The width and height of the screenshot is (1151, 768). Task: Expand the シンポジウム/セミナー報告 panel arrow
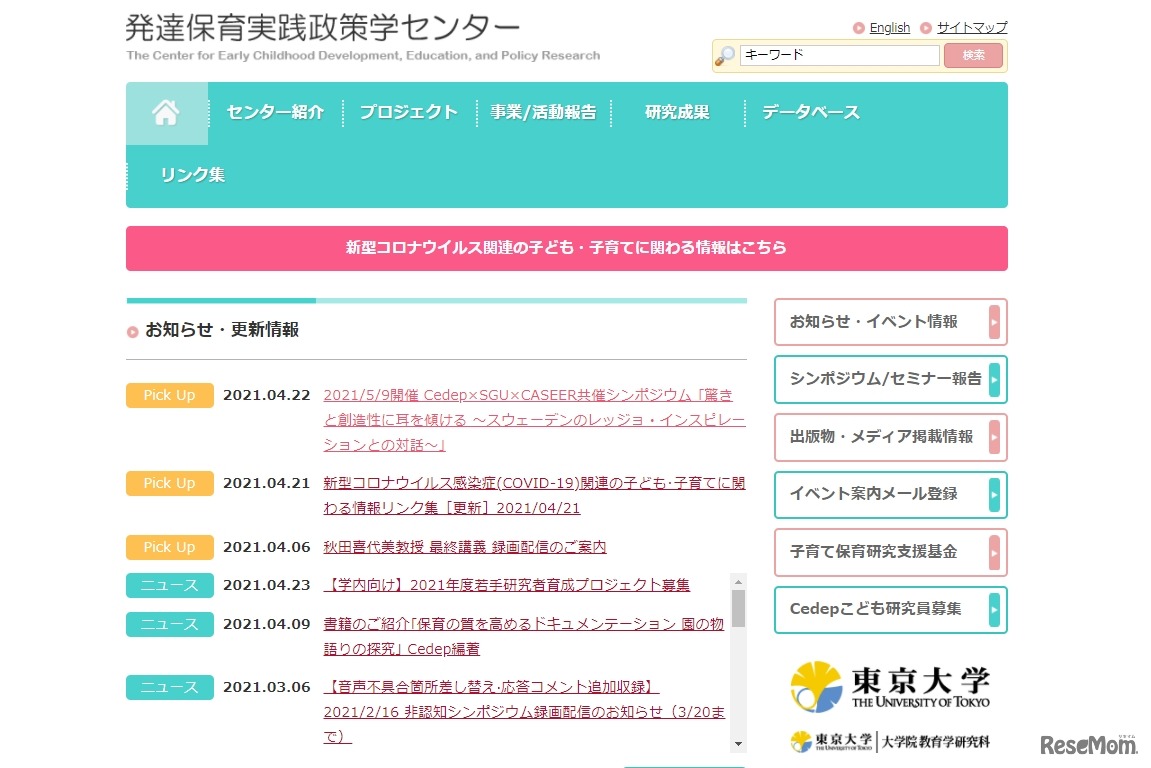[994, 380]
